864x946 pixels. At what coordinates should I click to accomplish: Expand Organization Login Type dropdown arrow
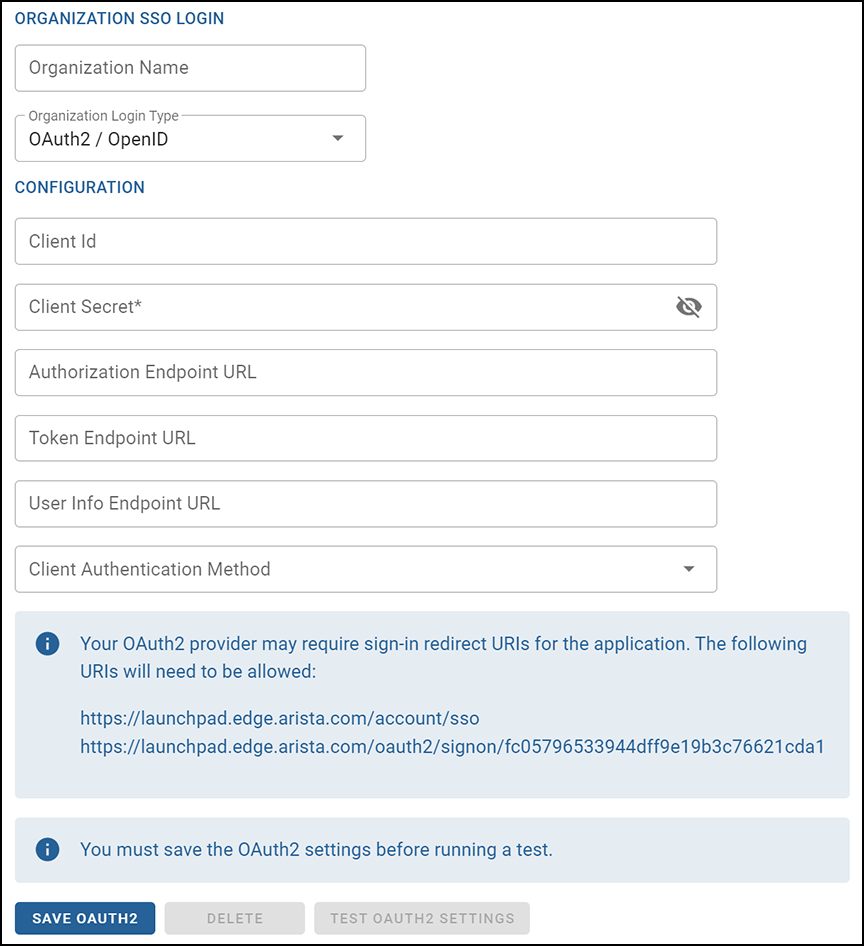click(x=338, y=138)
